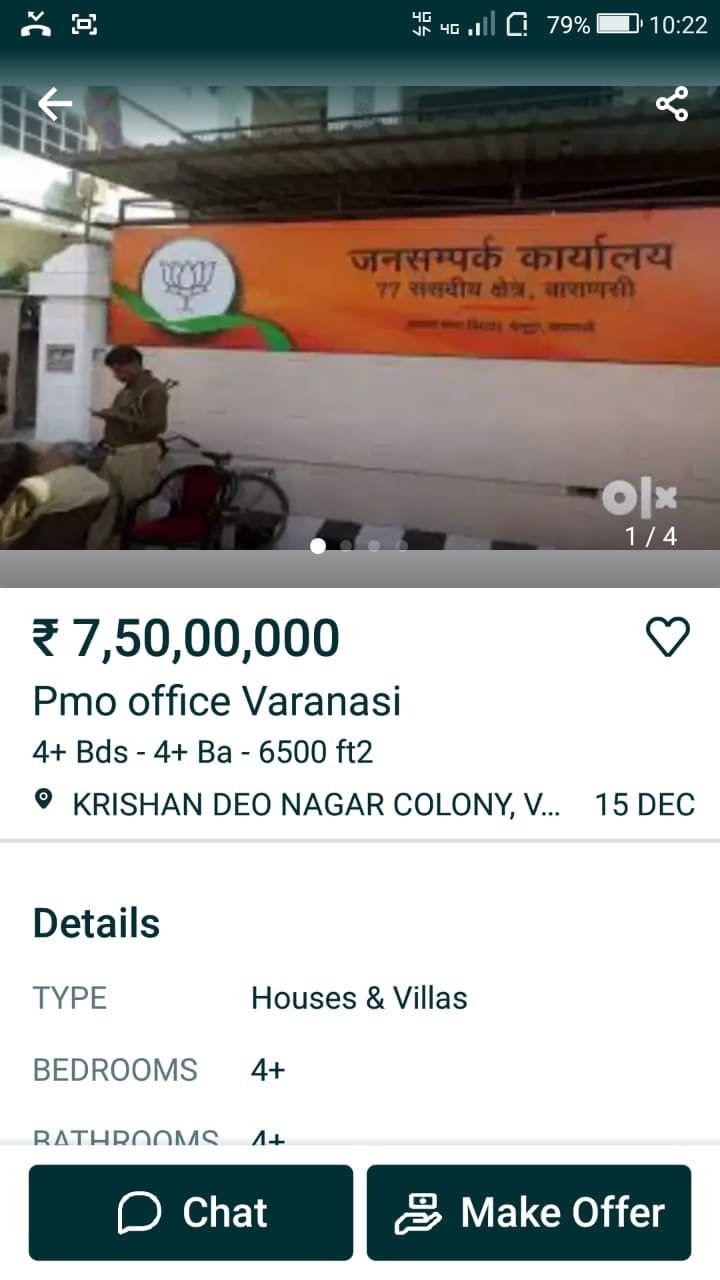Open the listing photo in full view
This screenshot has height=1280, width=720.
click(x=360, y=318)
